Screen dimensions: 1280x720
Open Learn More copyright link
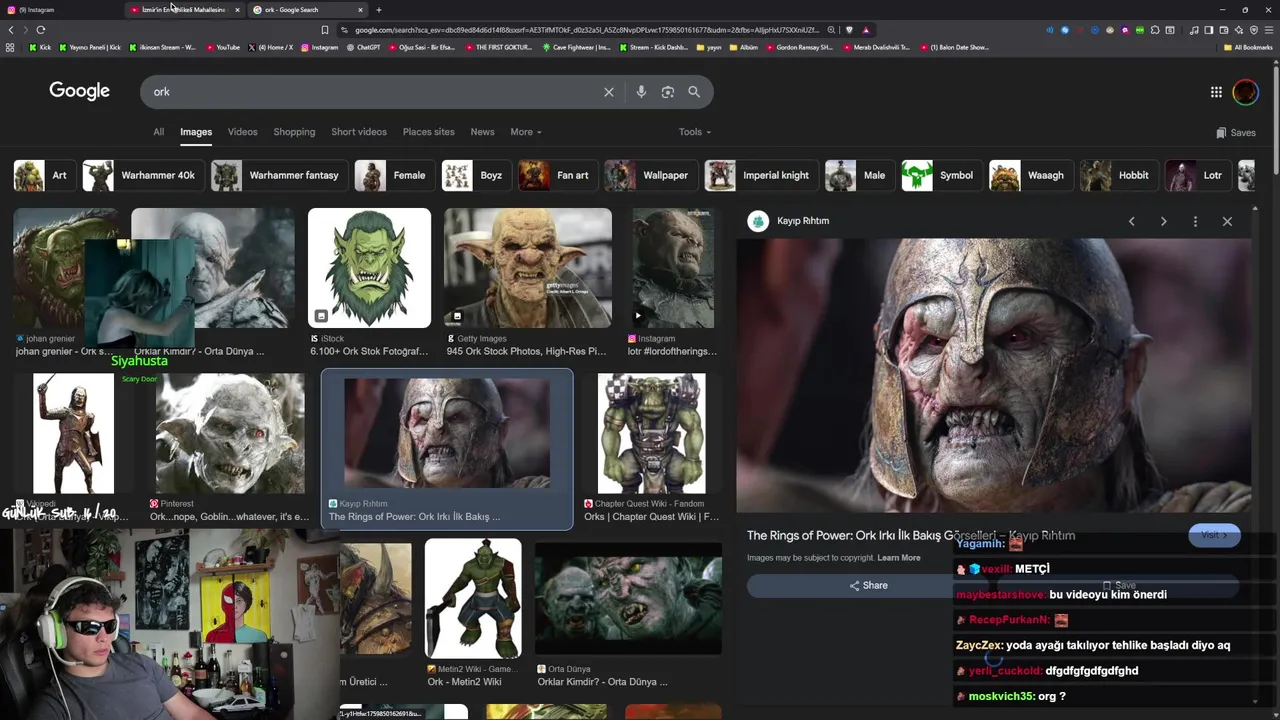pos(899,558)
